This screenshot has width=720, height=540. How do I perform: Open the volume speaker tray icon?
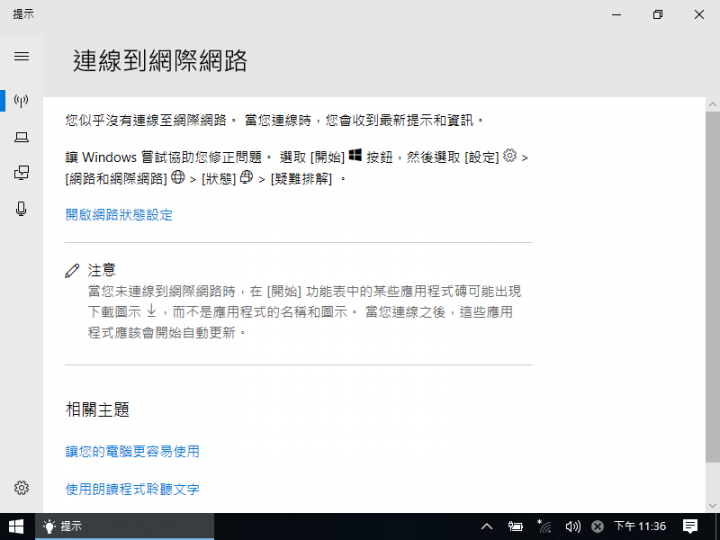pos(573,526)
